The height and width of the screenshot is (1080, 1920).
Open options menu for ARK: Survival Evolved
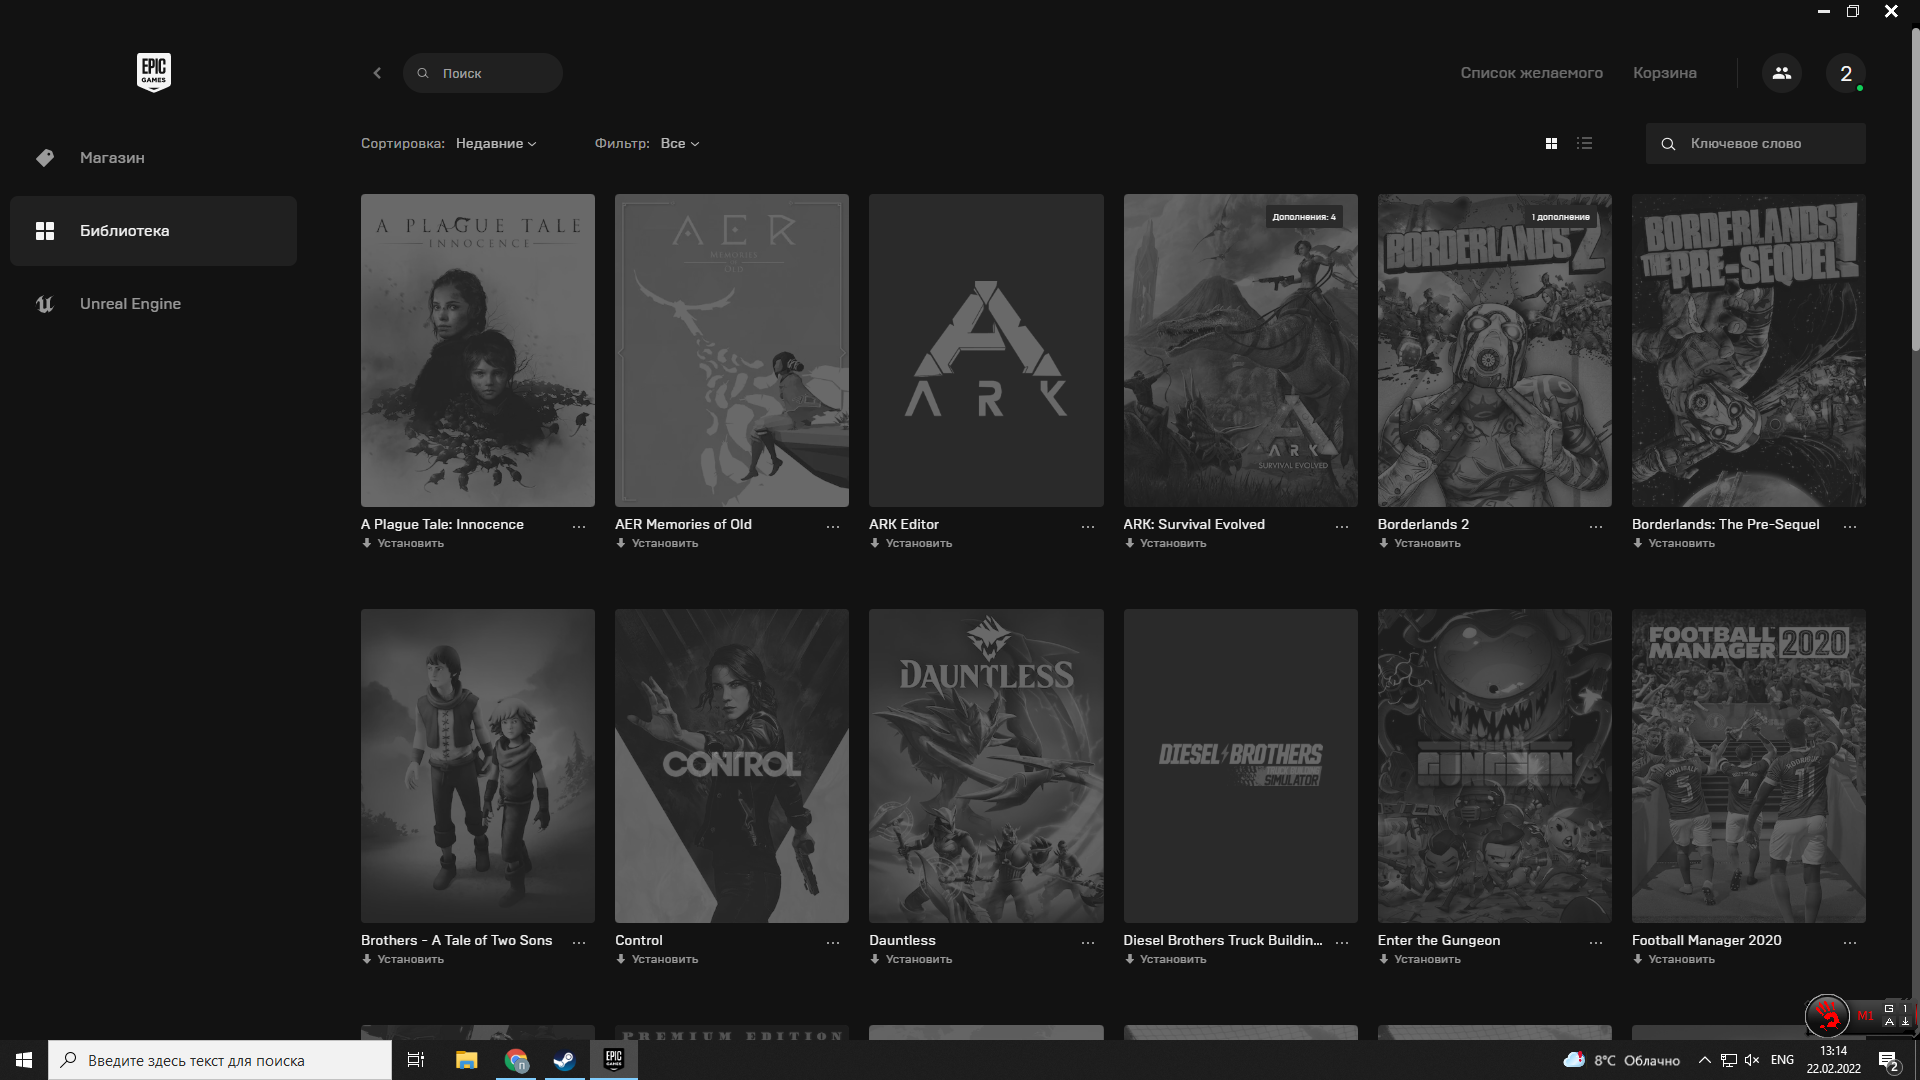(1342, 526)
